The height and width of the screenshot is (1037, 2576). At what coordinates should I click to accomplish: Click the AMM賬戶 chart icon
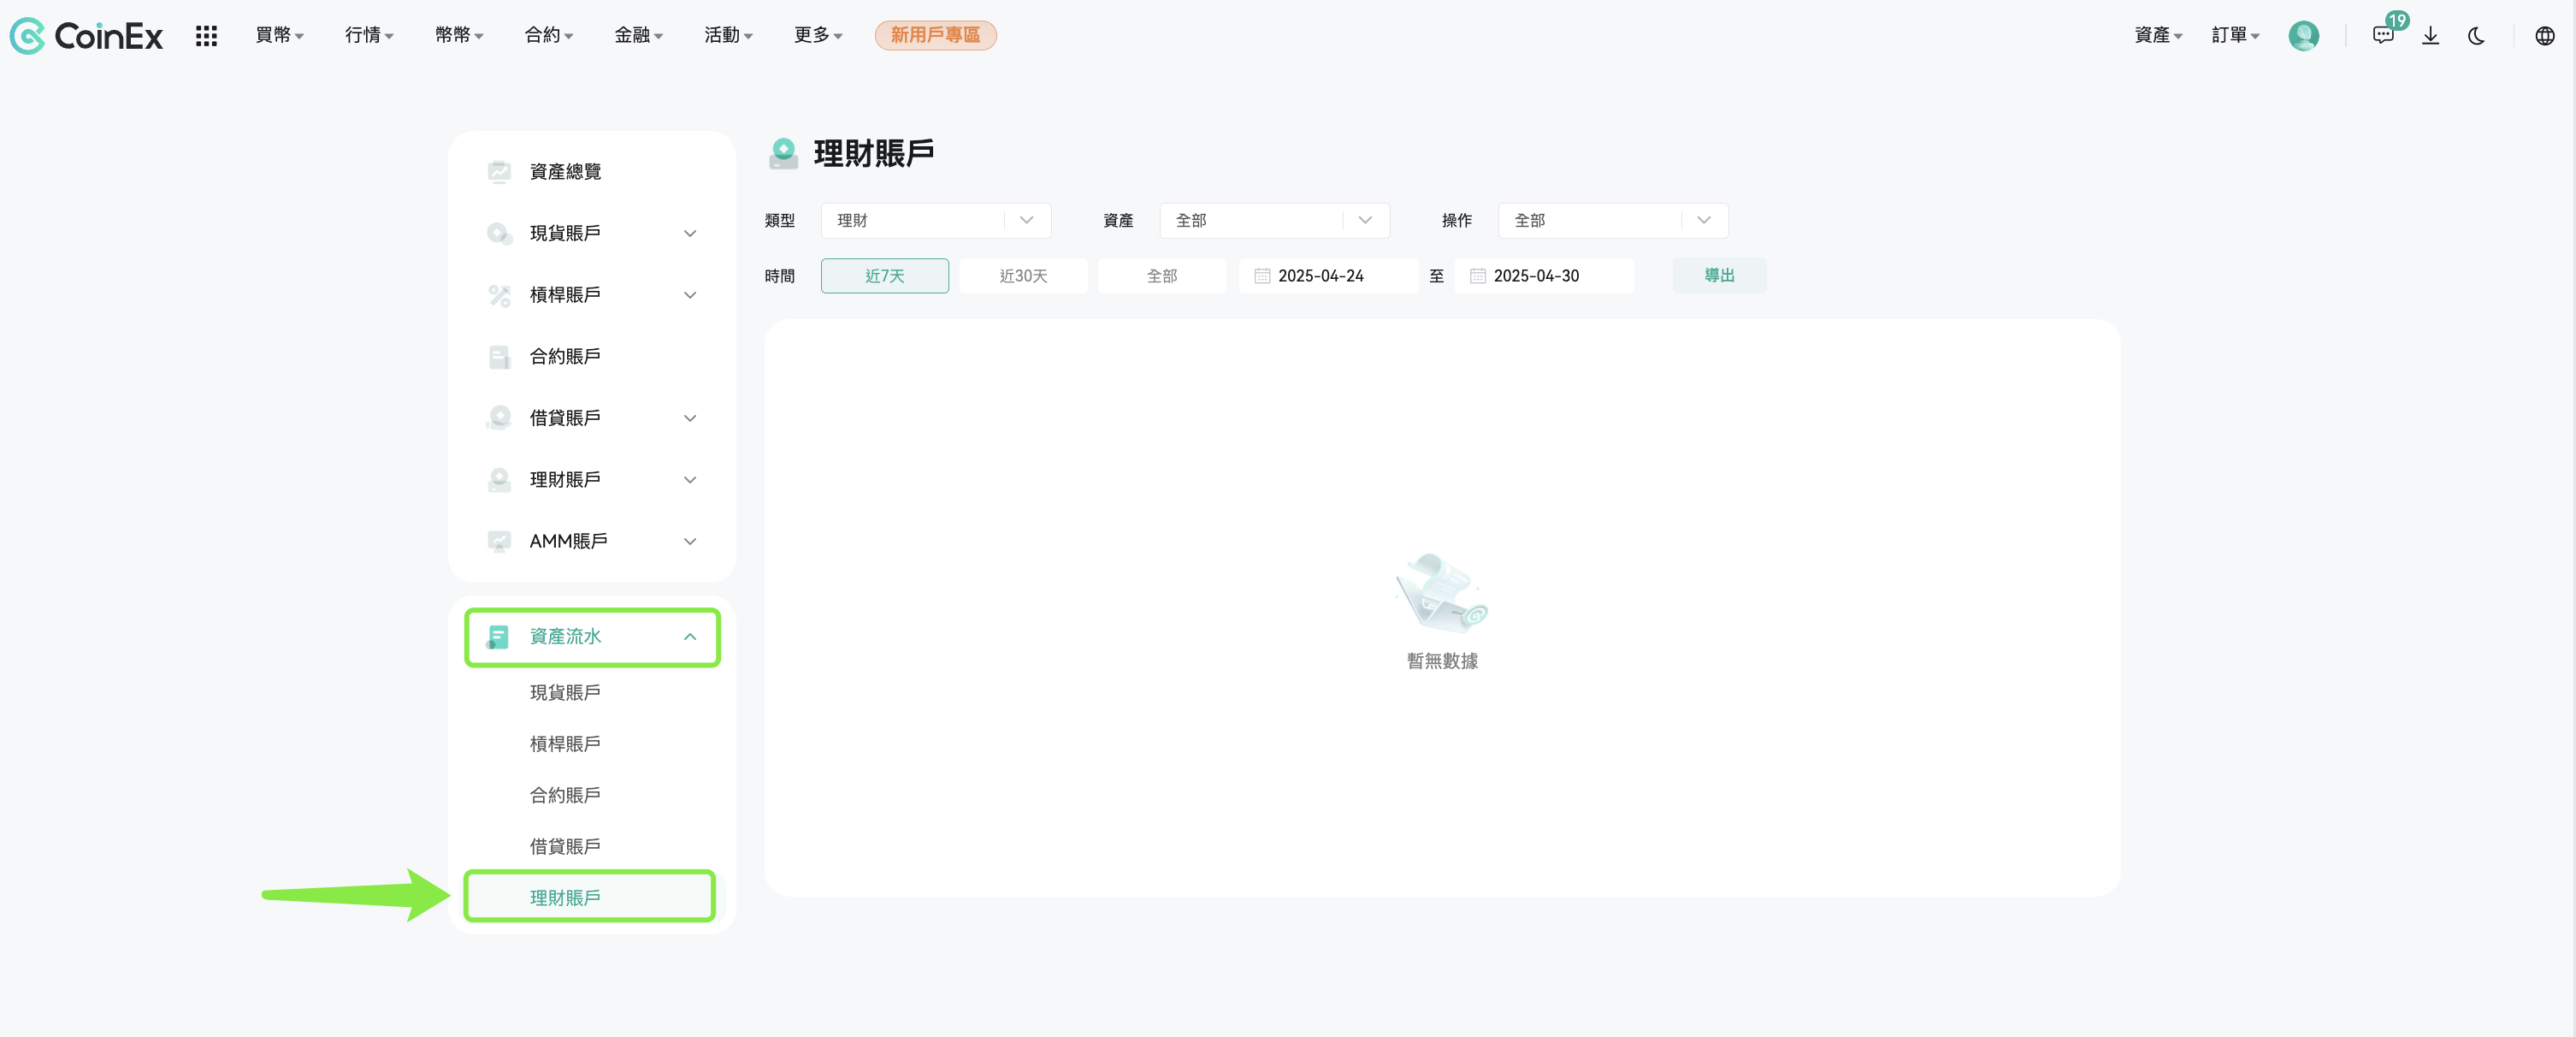[499, 541]
